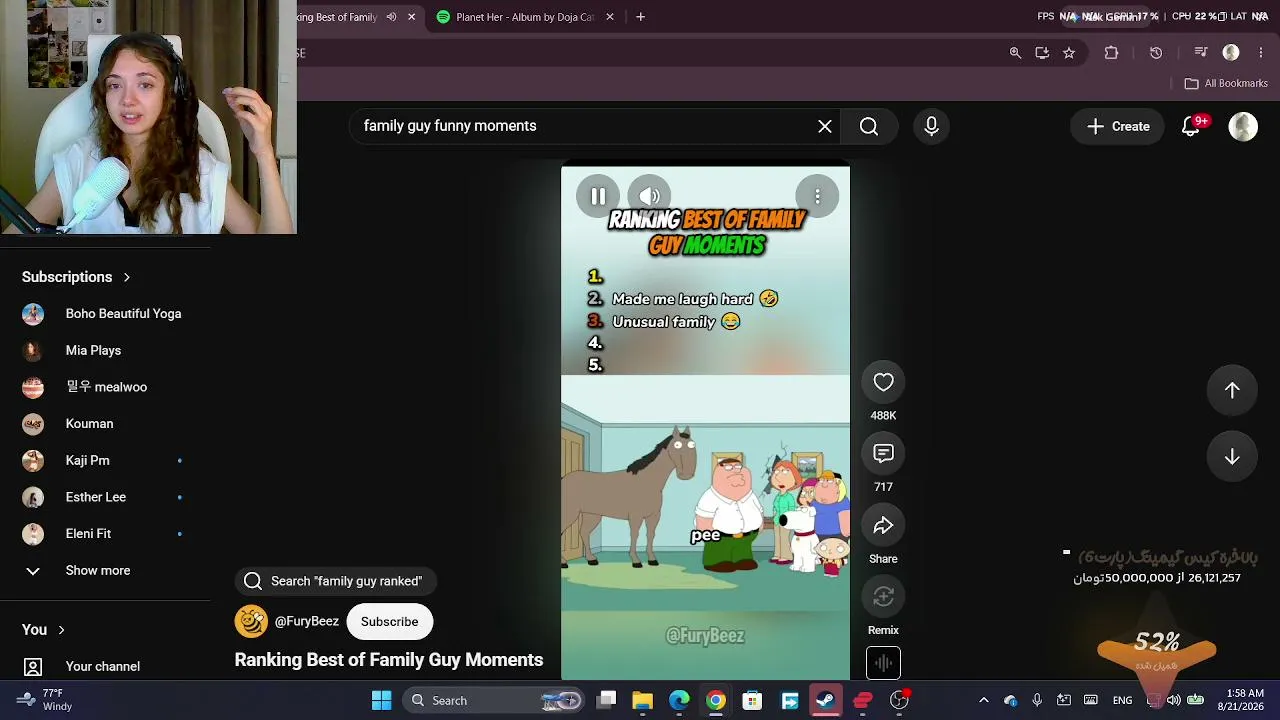Open the Shorts three-dot options menu
This screenshot has height=720, width=1280.
coord(817,196)
